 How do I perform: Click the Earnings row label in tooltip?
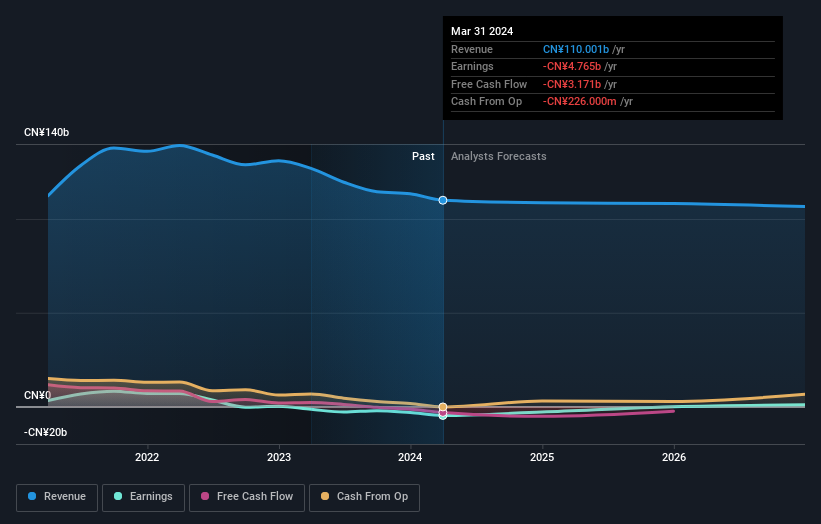click(x=472, y=66)
